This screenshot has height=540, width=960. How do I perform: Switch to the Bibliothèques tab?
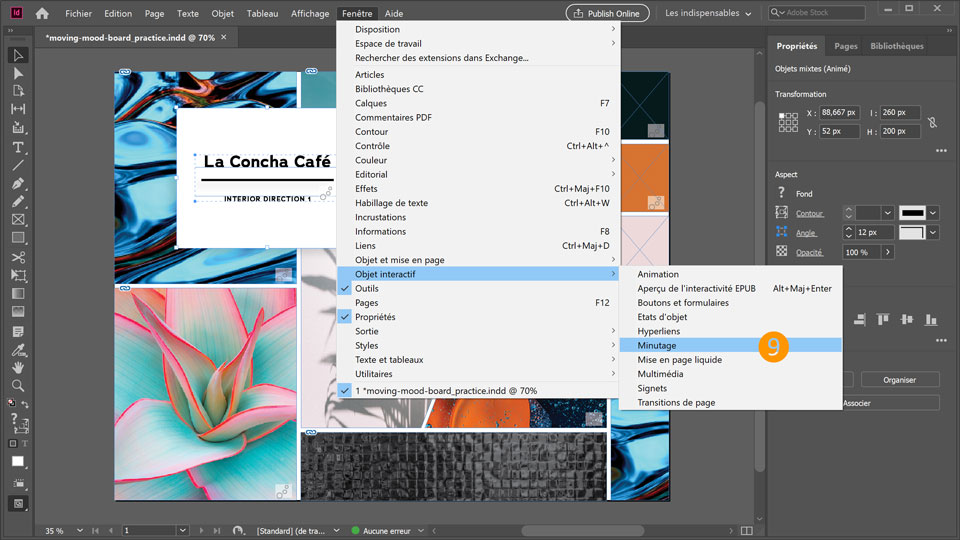coord(897,46)
